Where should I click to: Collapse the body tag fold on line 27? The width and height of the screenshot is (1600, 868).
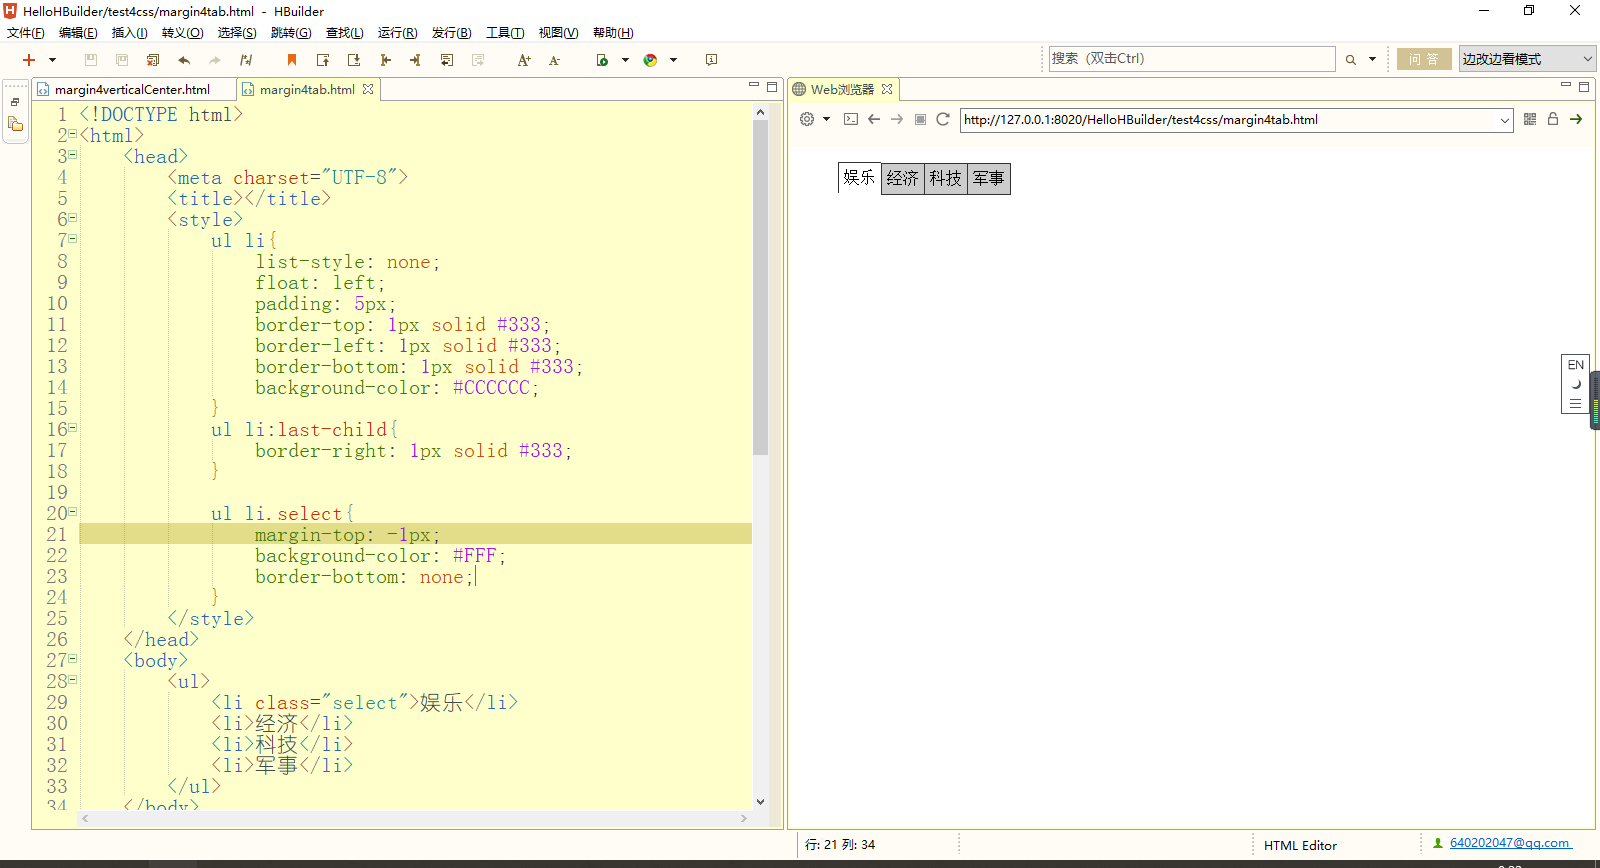click(x=73, y=659)
